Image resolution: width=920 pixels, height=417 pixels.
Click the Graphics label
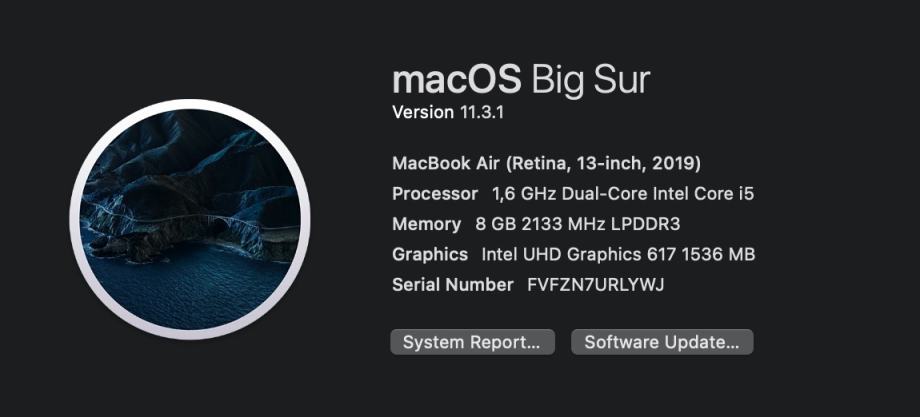click(430, 254)
